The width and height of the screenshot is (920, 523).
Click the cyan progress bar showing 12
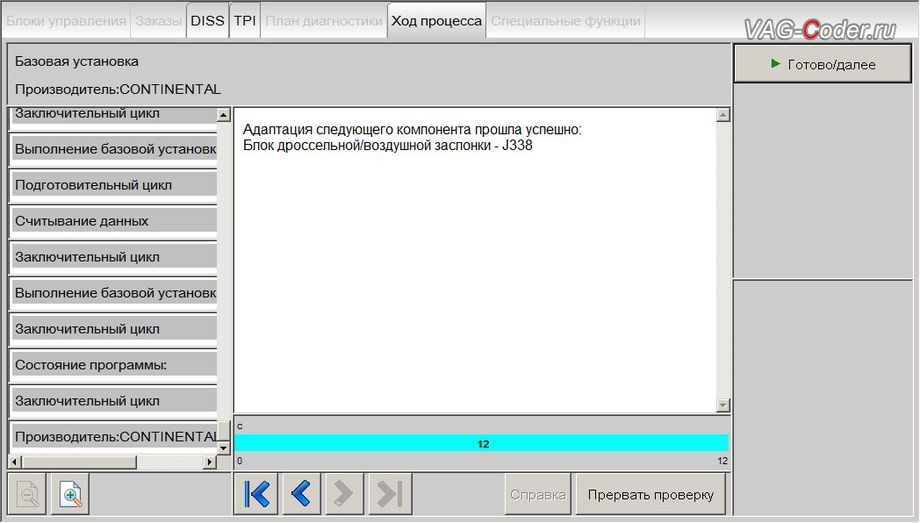click(482, 443)
